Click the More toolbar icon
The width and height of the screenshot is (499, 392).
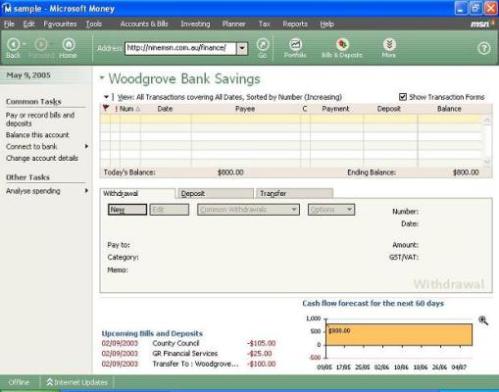(389, 44)
